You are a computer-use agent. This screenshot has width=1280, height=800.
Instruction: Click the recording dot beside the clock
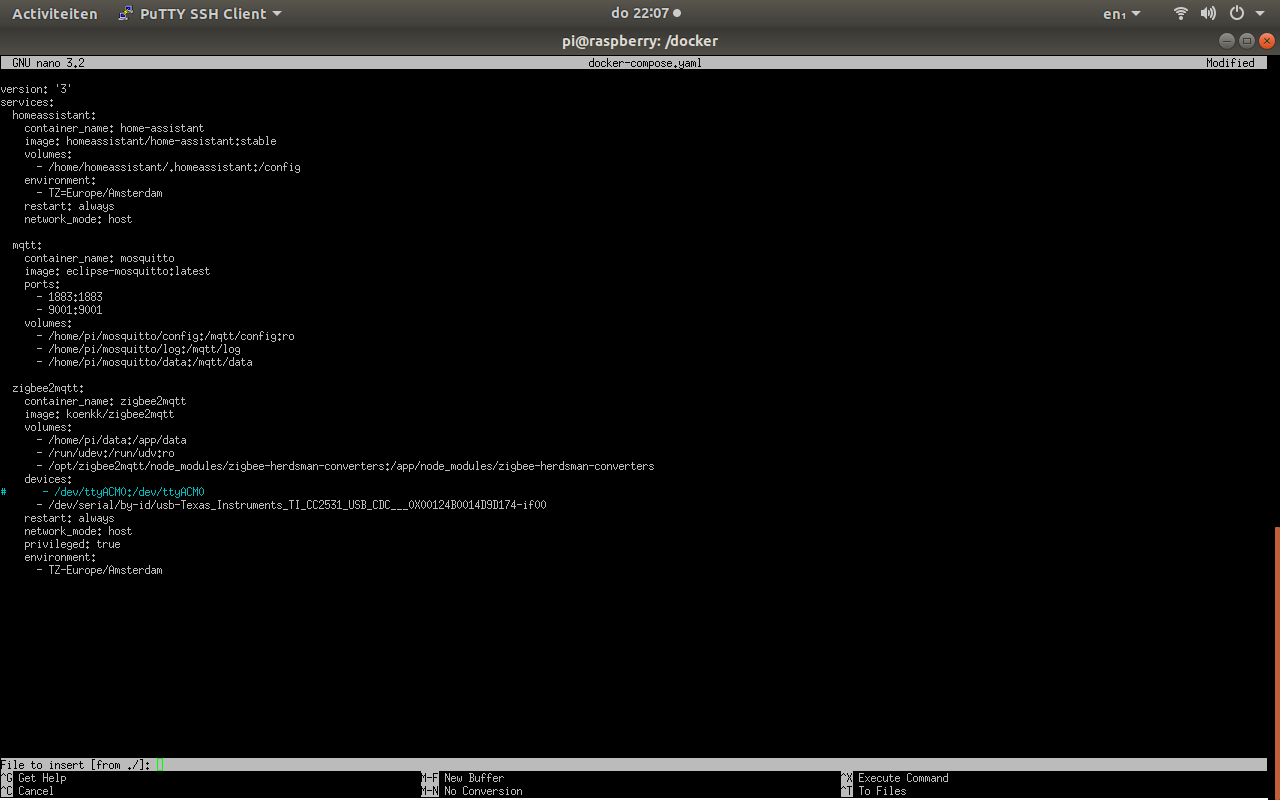[x=677, y=13]
